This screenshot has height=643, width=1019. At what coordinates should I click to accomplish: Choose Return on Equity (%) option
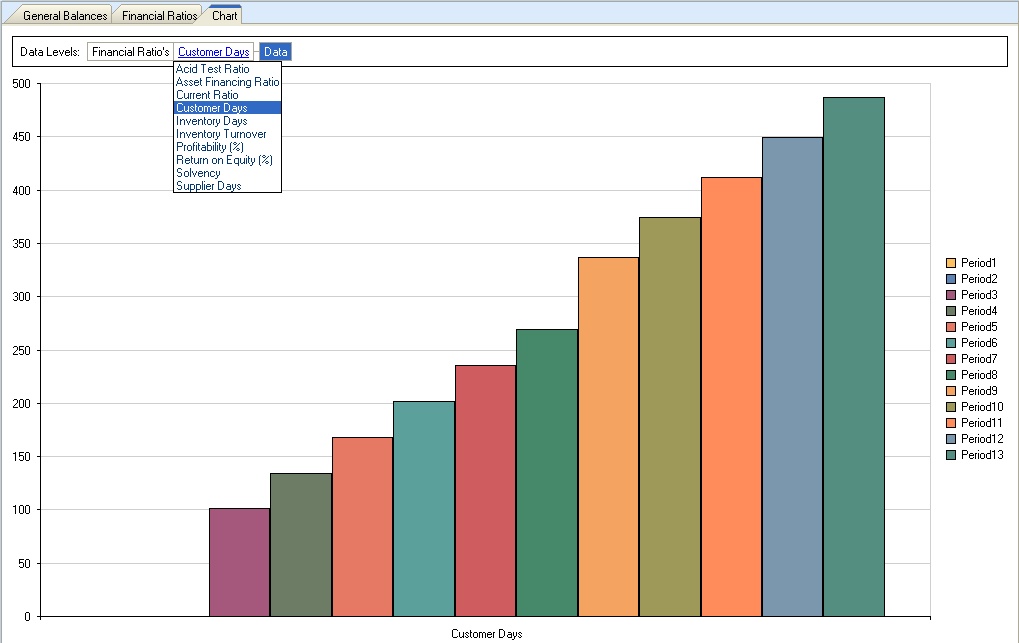click(224, 160)
